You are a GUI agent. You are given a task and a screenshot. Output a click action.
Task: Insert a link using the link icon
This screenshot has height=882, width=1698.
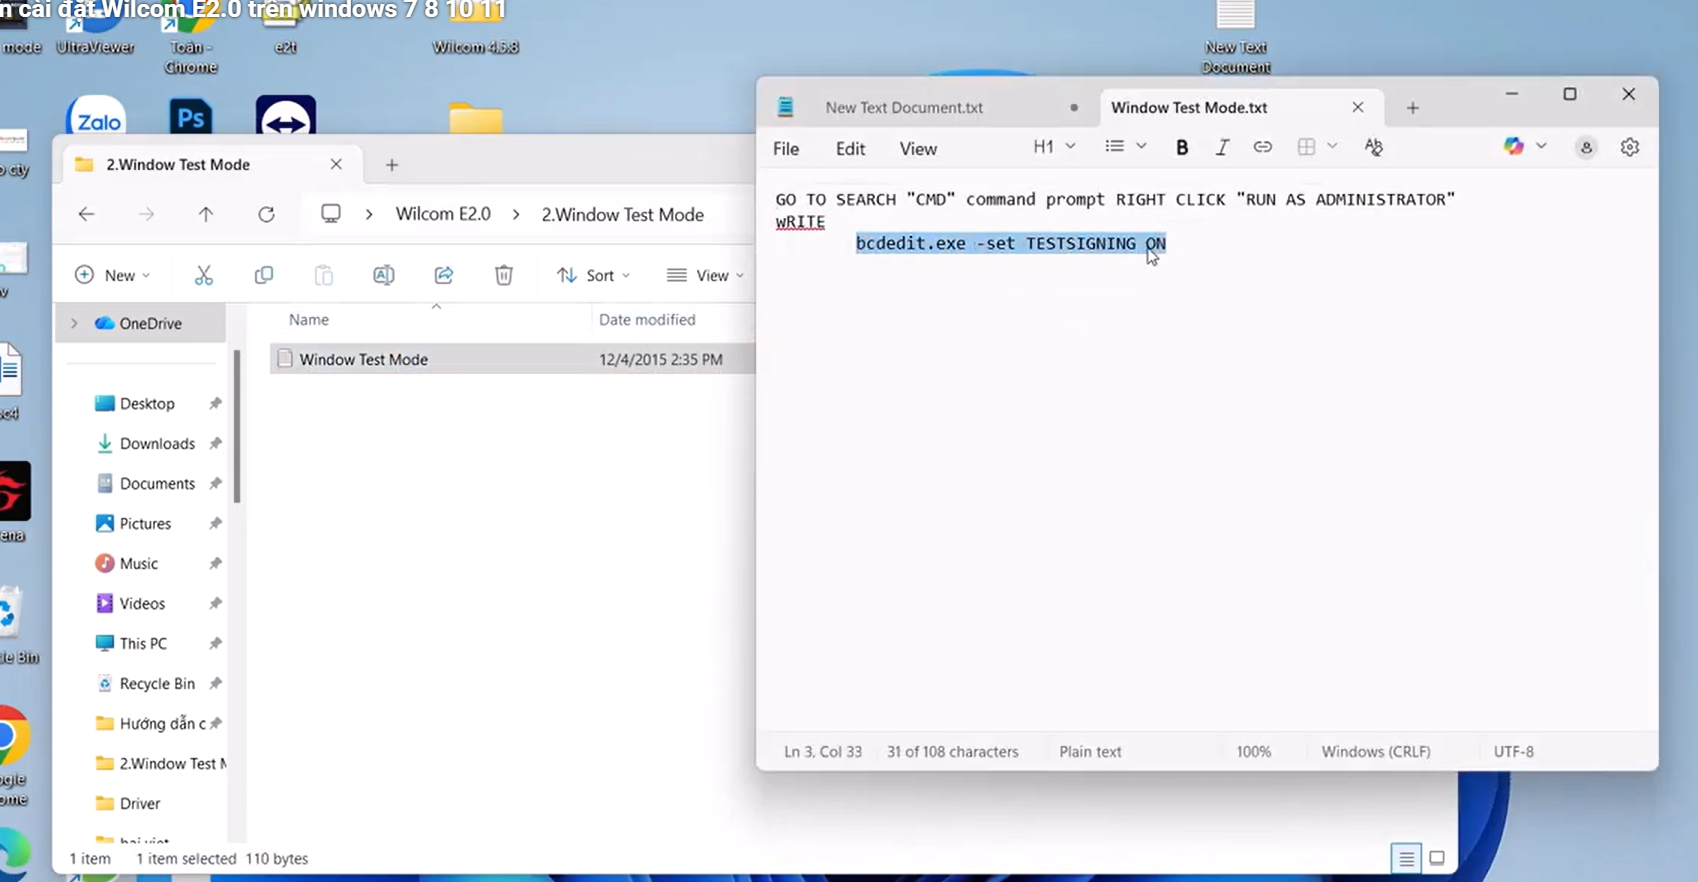(x=1263, y=147)
